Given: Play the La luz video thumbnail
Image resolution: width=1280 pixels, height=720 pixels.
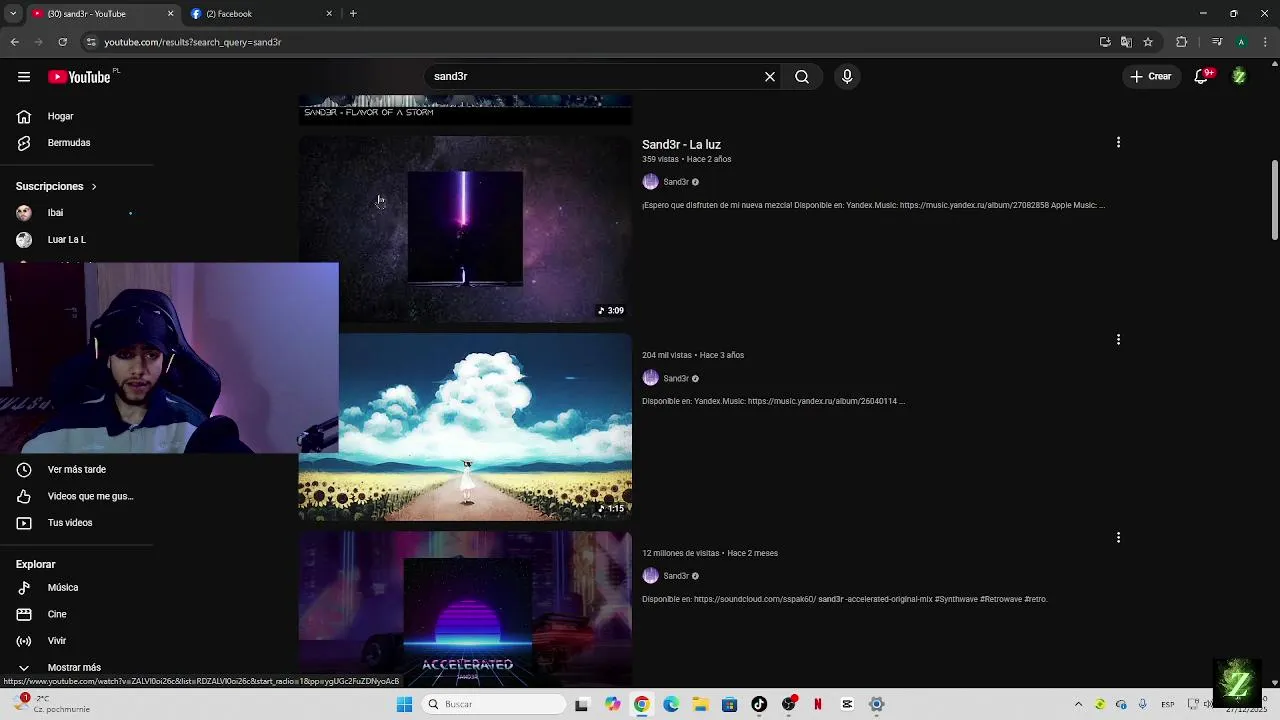Looking at the screenshot, I should tap(465, 229).
